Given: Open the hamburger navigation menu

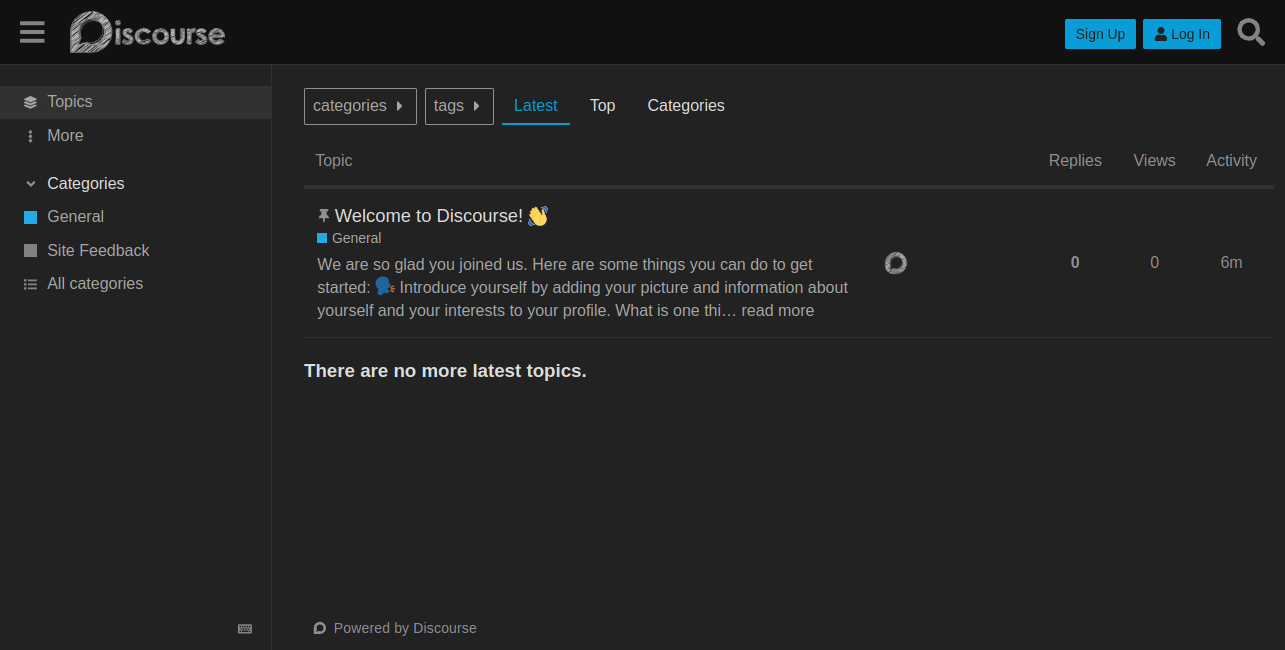Looking at the screenshot, I should (x=31, y=31).
